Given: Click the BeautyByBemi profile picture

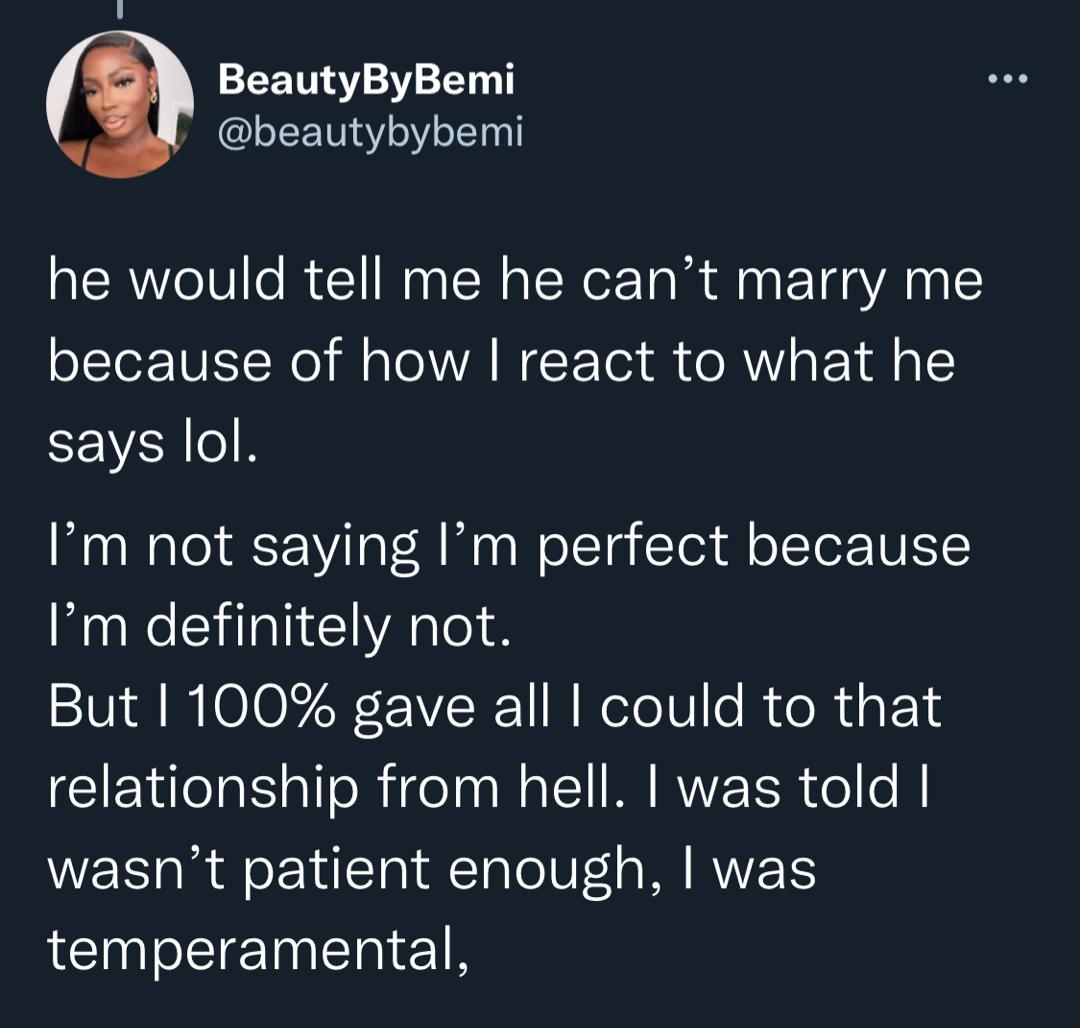Looking at the screenshot, I should point(120,104).
